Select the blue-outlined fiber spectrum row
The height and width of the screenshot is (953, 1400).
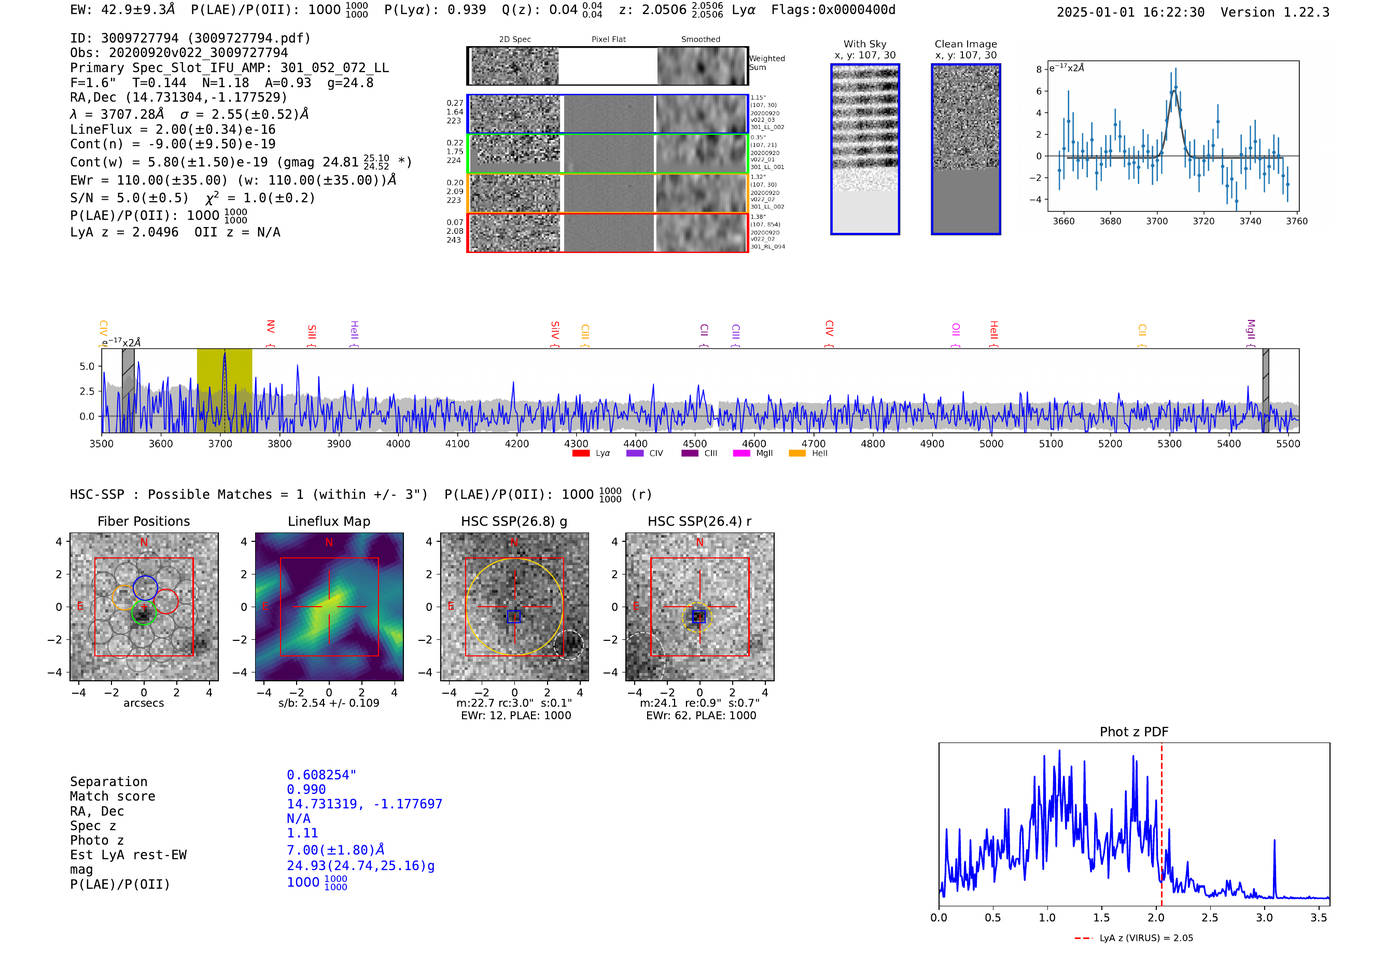tap(608, 114)
